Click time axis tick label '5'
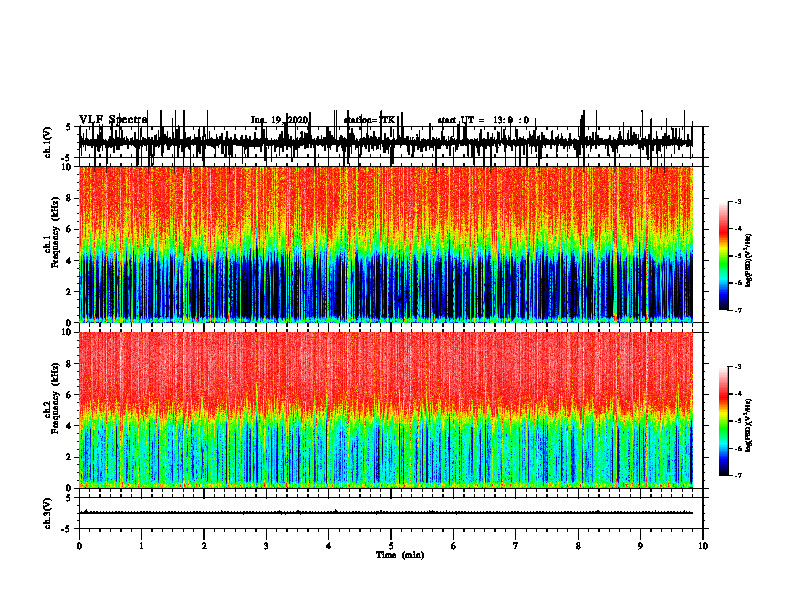The height and width of the screenshot is (612, 792). (391, 546)
